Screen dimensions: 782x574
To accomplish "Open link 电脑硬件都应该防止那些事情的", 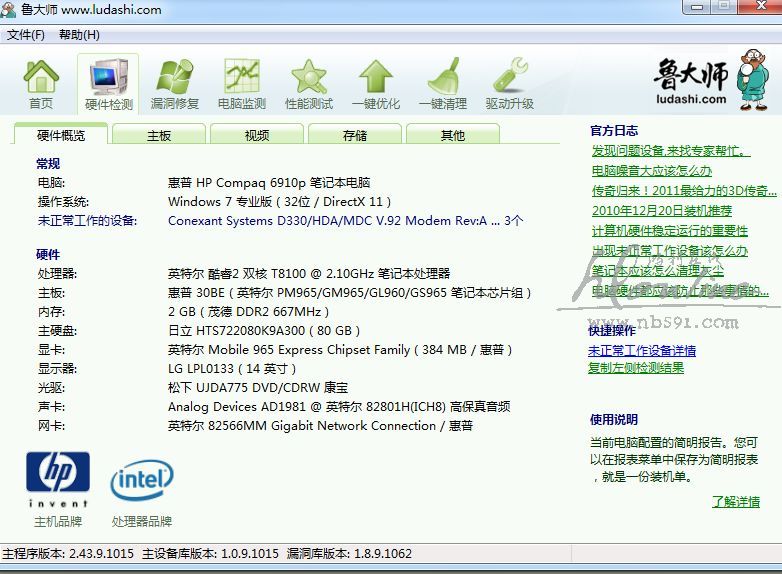I will click(x=680, y=290).
